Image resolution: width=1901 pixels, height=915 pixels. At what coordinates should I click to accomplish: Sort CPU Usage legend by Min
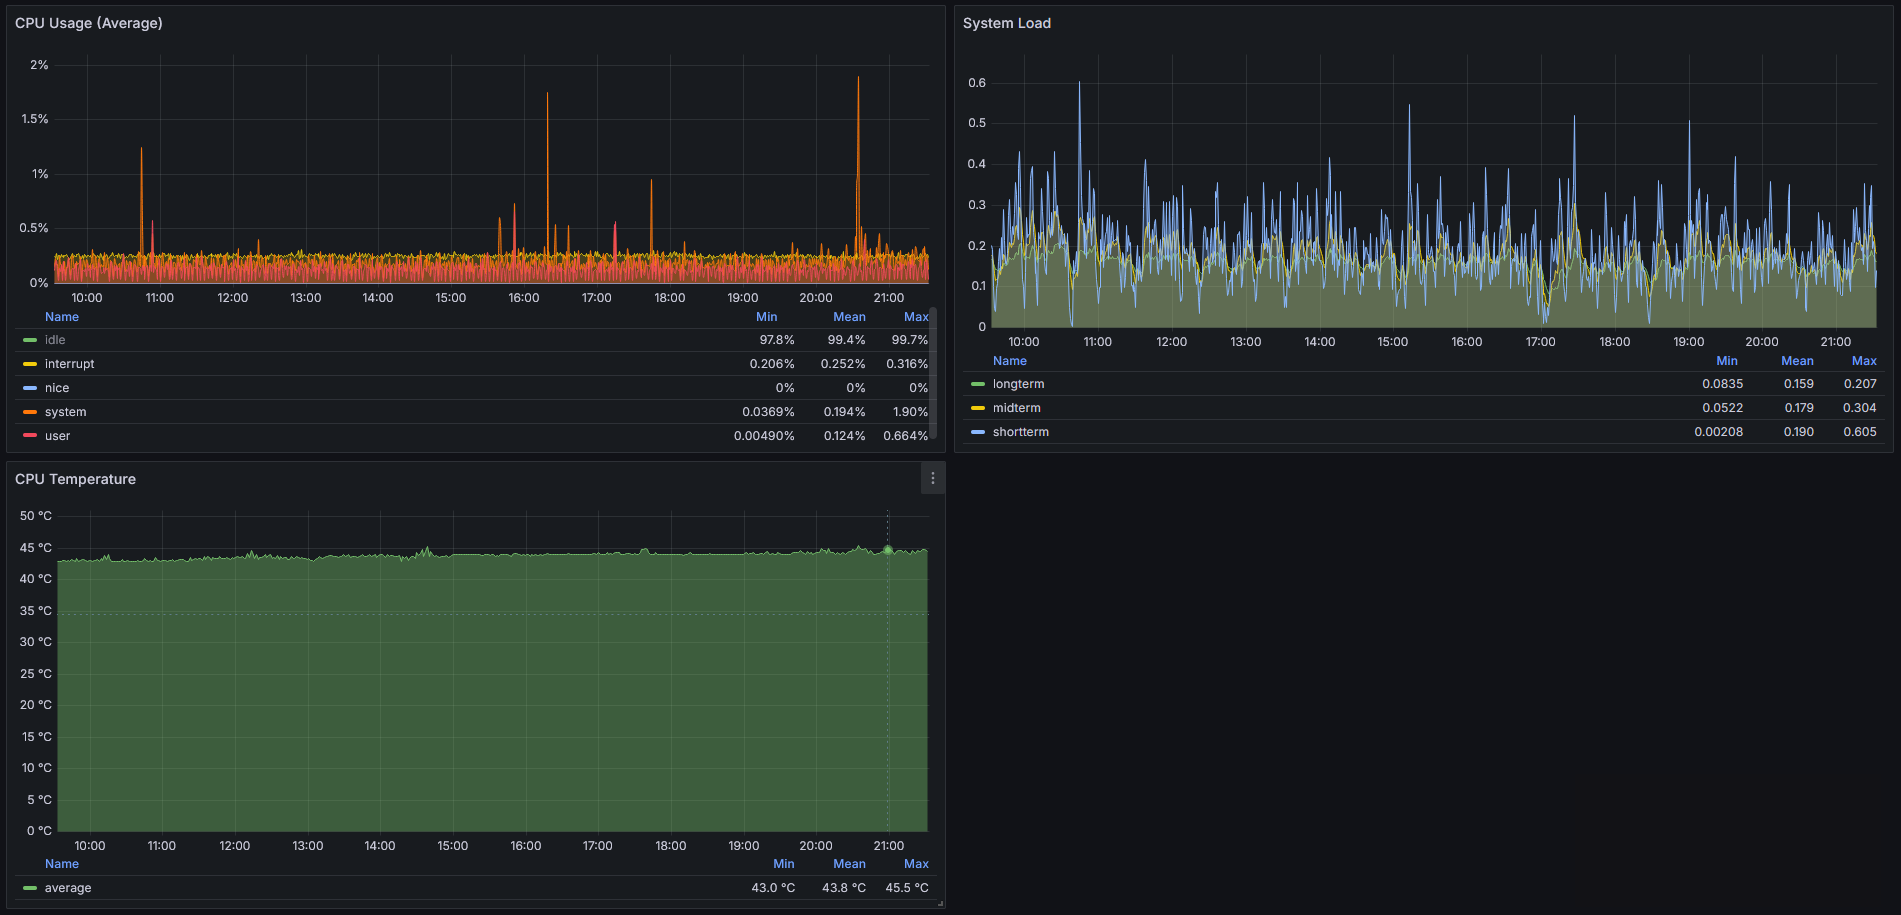point(767,317)
